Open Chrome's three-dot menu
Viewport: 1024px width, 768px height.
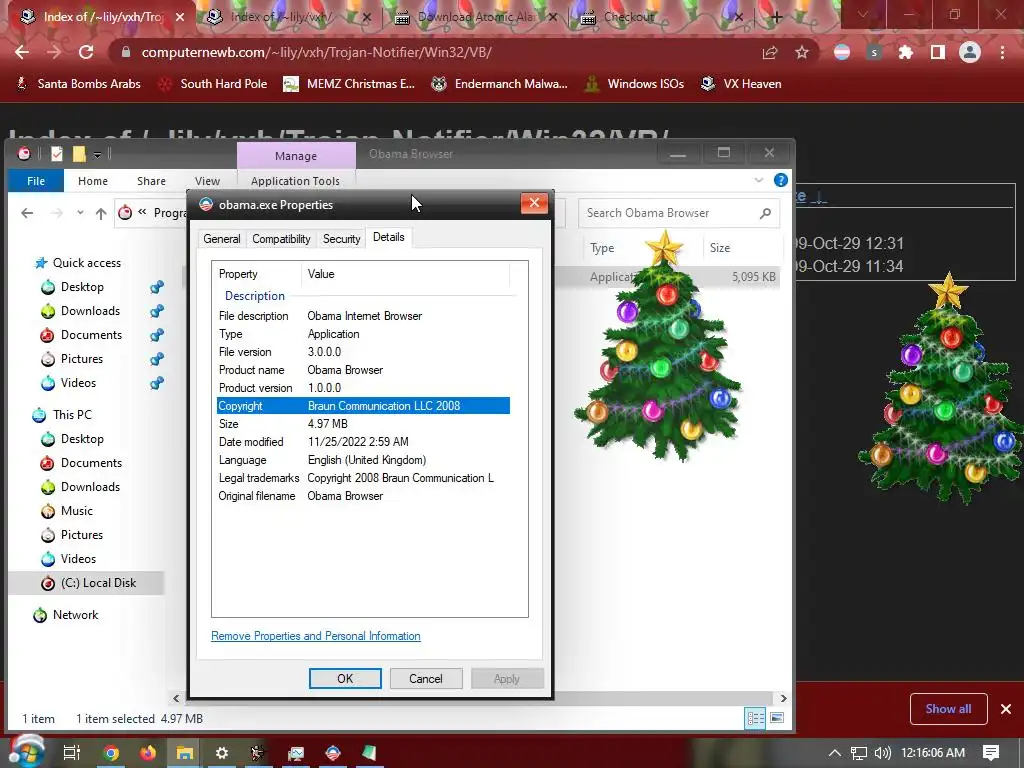pos(1002,53)
